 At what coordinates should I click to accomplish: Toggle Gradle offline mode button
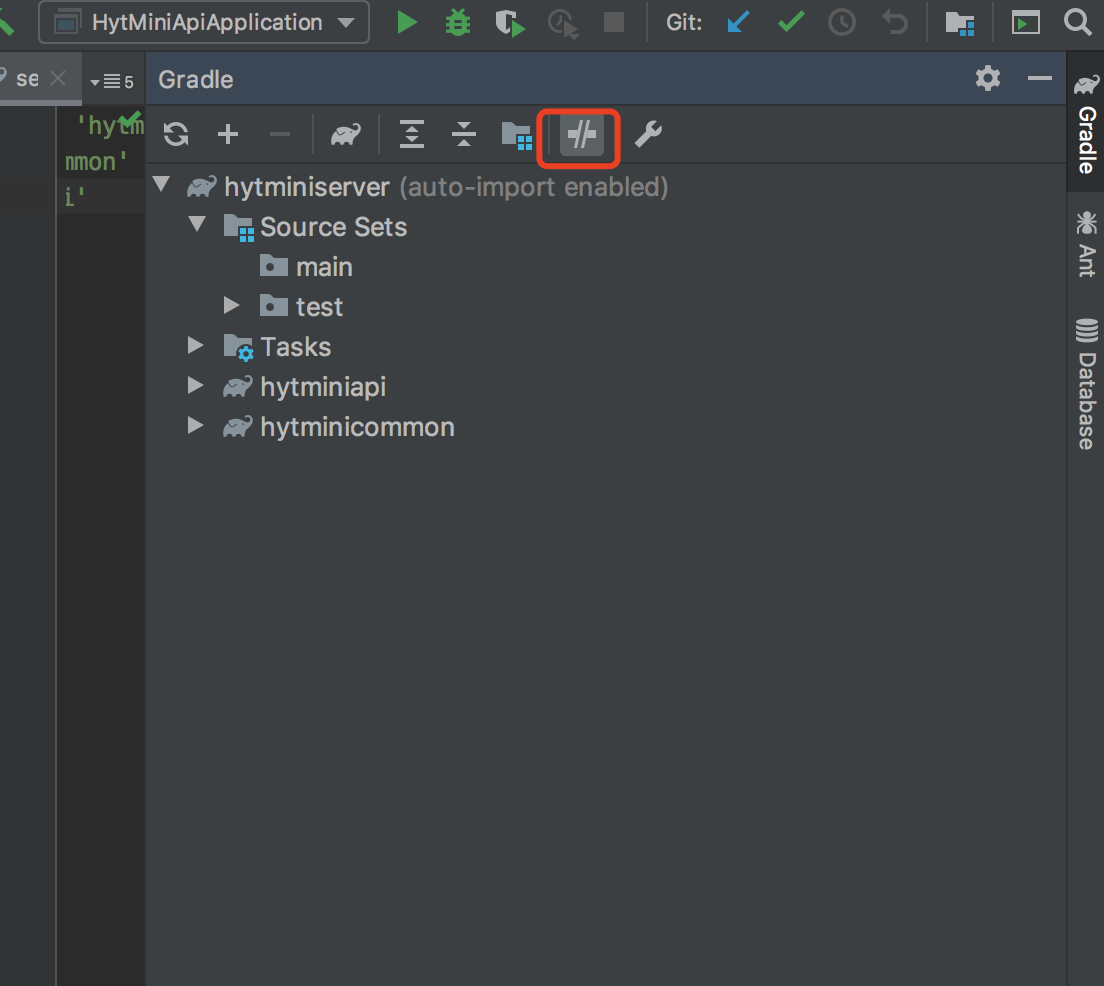pyautogui.click(x=582, y=135)
